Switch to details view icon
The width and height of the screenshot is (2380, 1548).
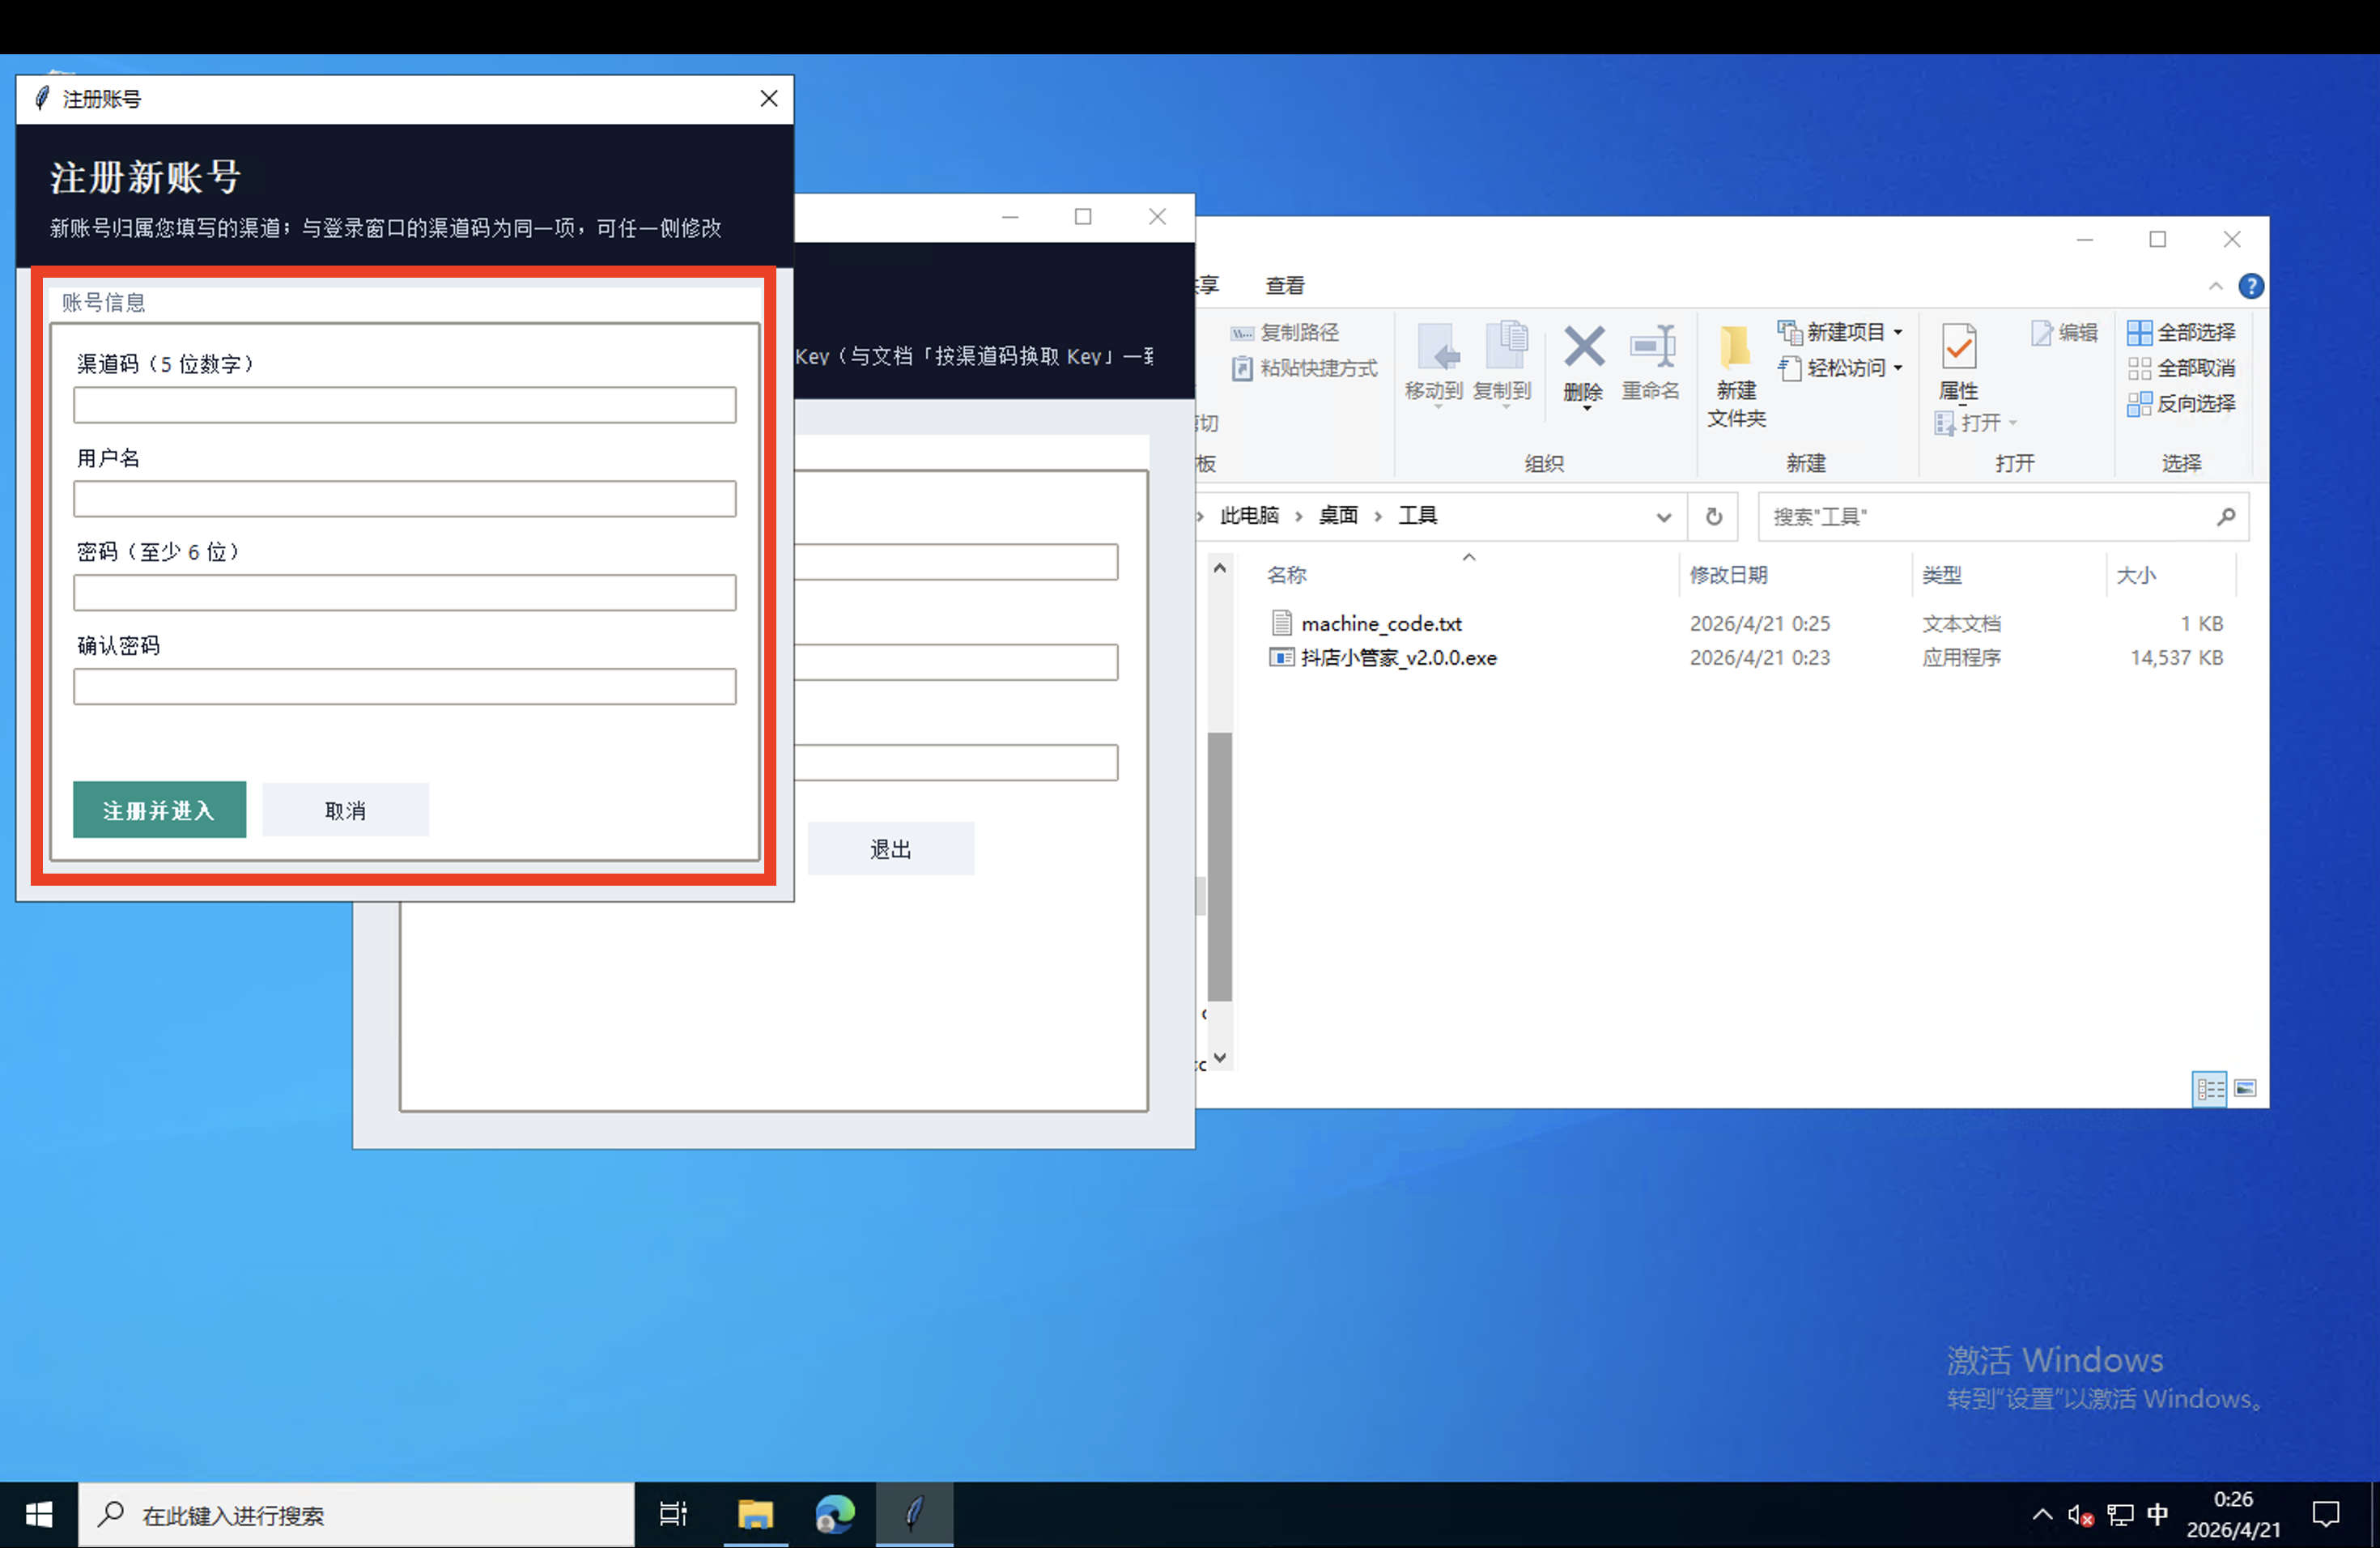click(x=2209, y=1089)
